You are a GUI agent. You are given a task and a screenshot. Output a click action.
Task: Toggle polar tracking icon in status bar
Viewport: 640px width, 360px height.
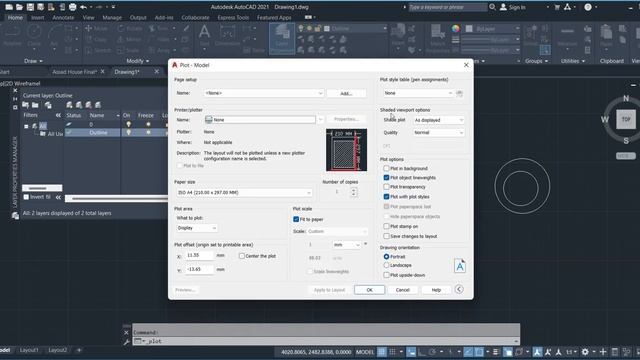click(432, 352)
